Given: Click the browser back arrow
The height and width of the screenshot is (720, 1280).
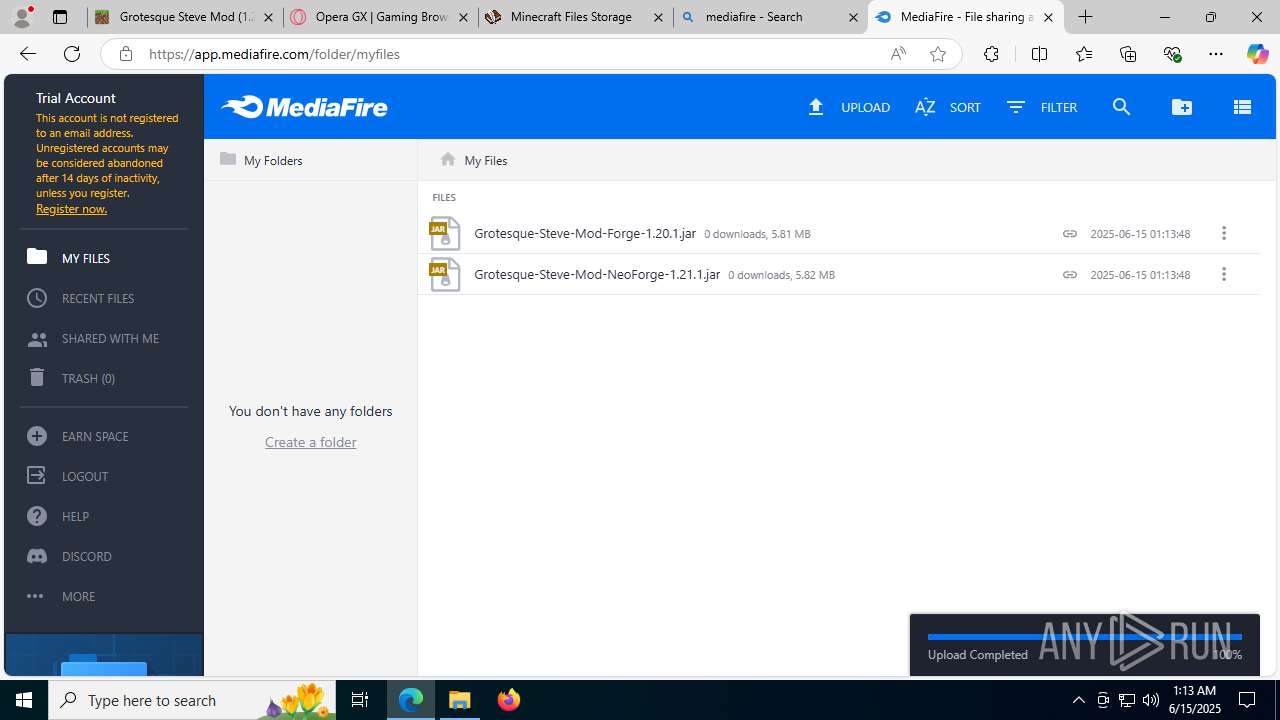Looking at the screenshot, I should 28,54.
